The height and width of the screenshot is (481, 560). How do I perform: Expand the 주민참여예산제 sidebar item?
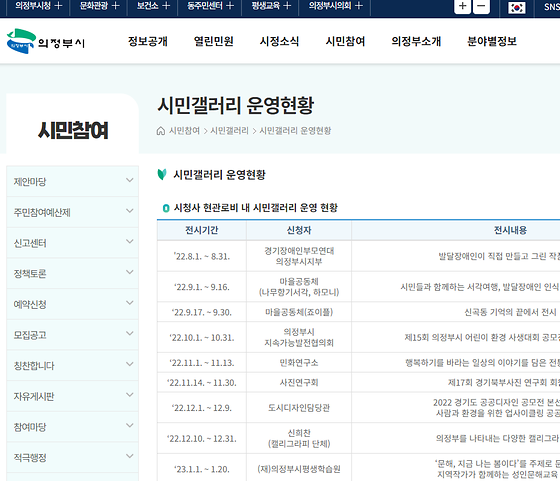[x=72, y=212]
